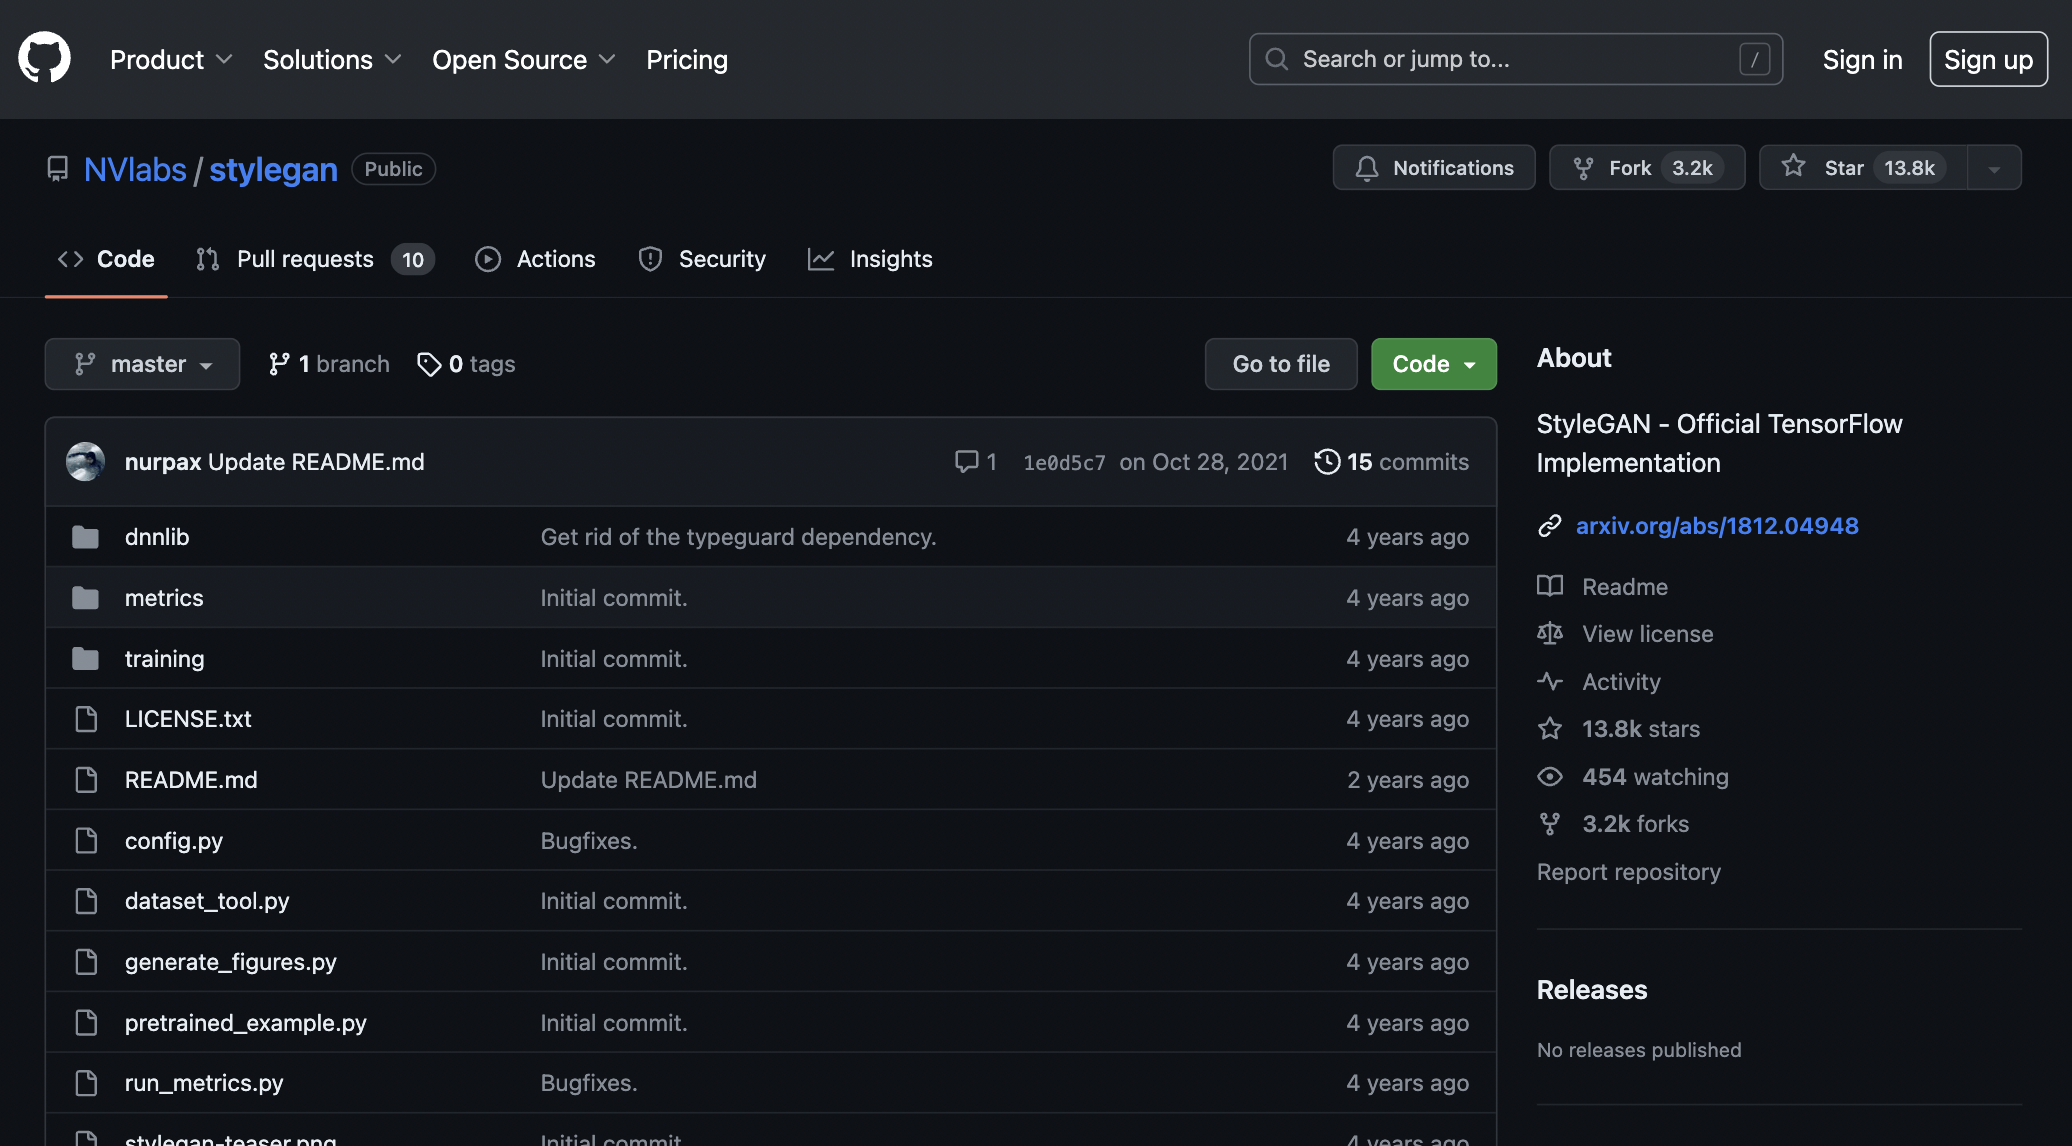2072x1146 pixels.
Task: Click the commits history clock icon
Action: pos(1327,462)
